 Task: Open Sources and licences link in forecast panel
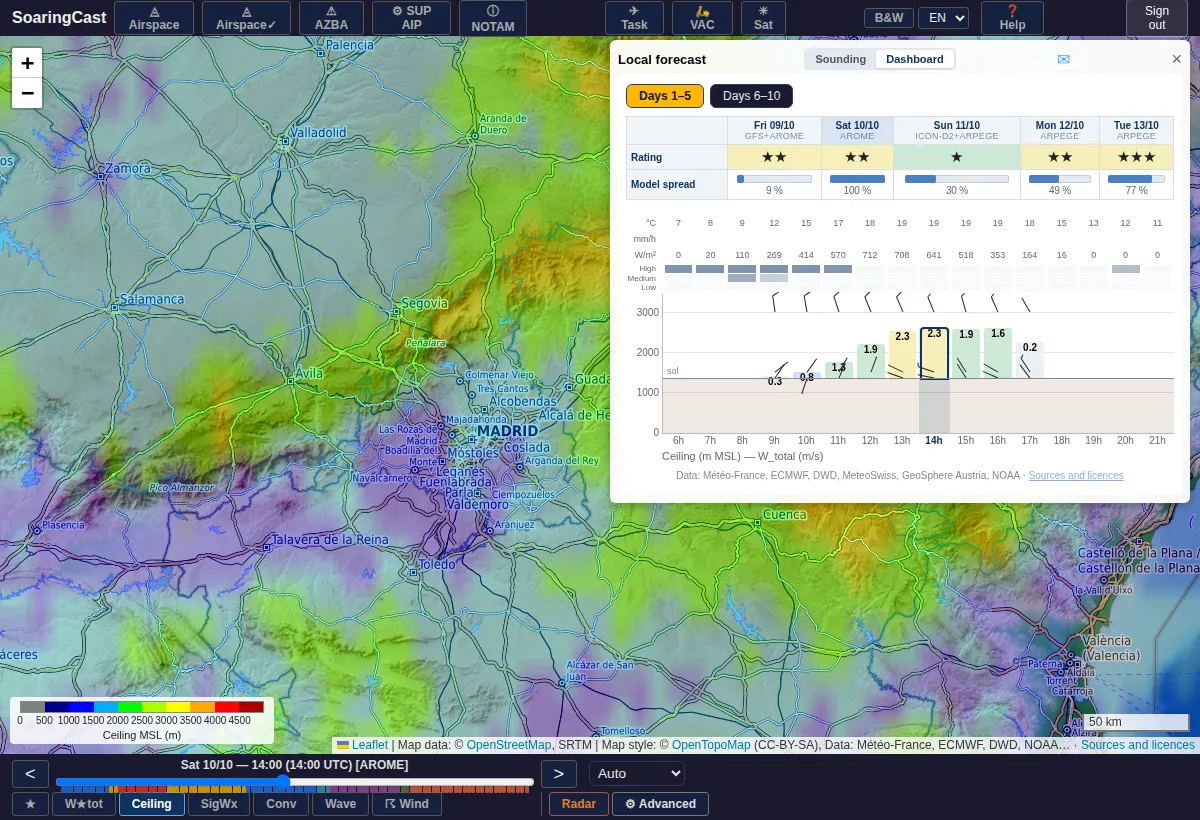click(x=1076, y=476)
